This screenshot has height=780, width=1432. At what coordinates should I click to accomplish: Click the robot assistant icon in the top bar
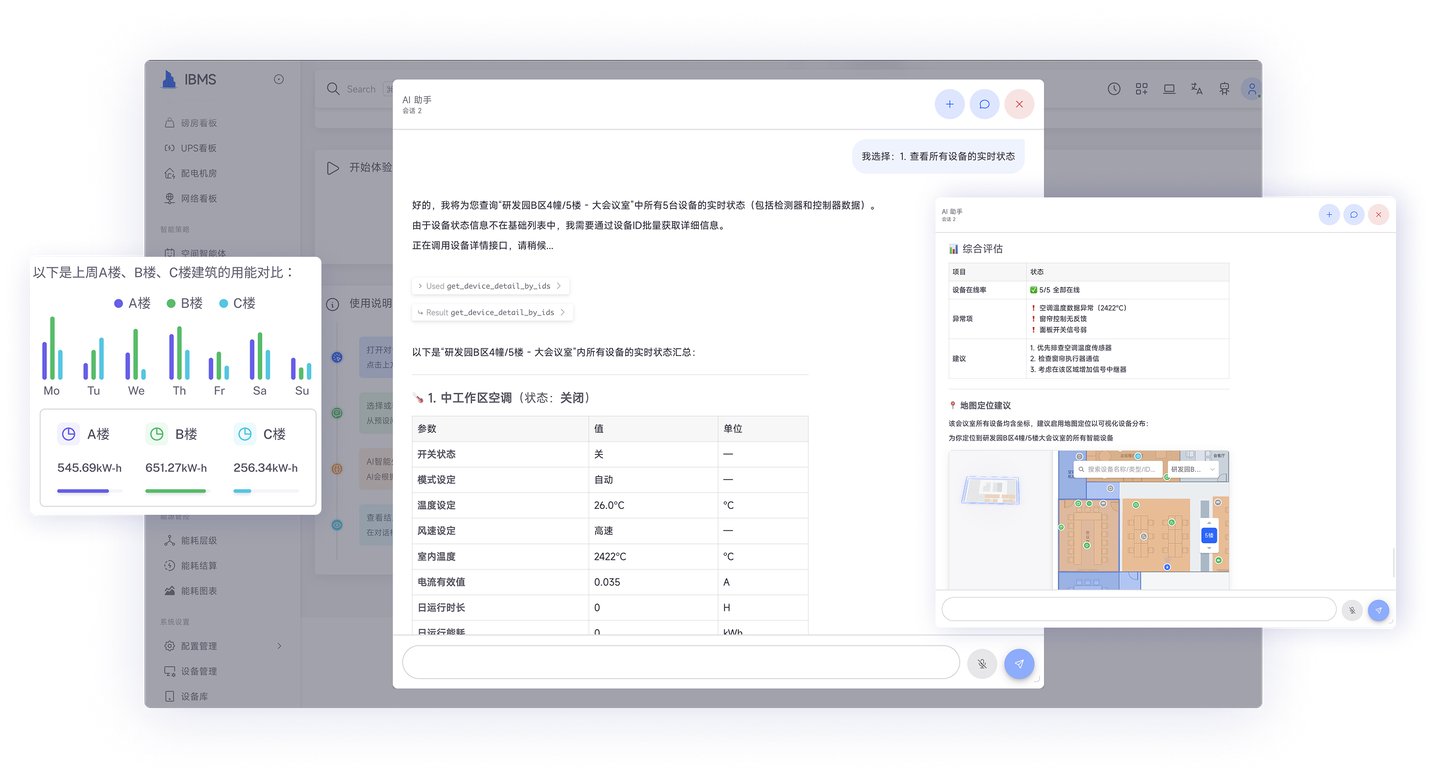[x=1224, y=89]
